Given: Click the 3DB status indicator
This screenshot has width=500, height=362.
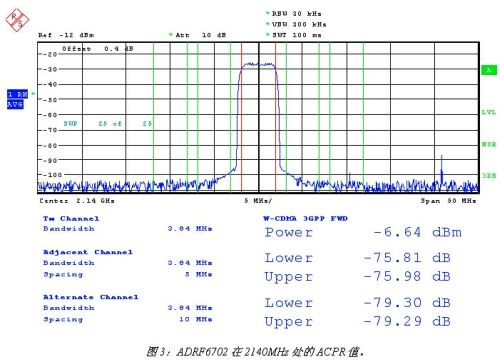Looking at the screenshot, I should coord(489,175).
